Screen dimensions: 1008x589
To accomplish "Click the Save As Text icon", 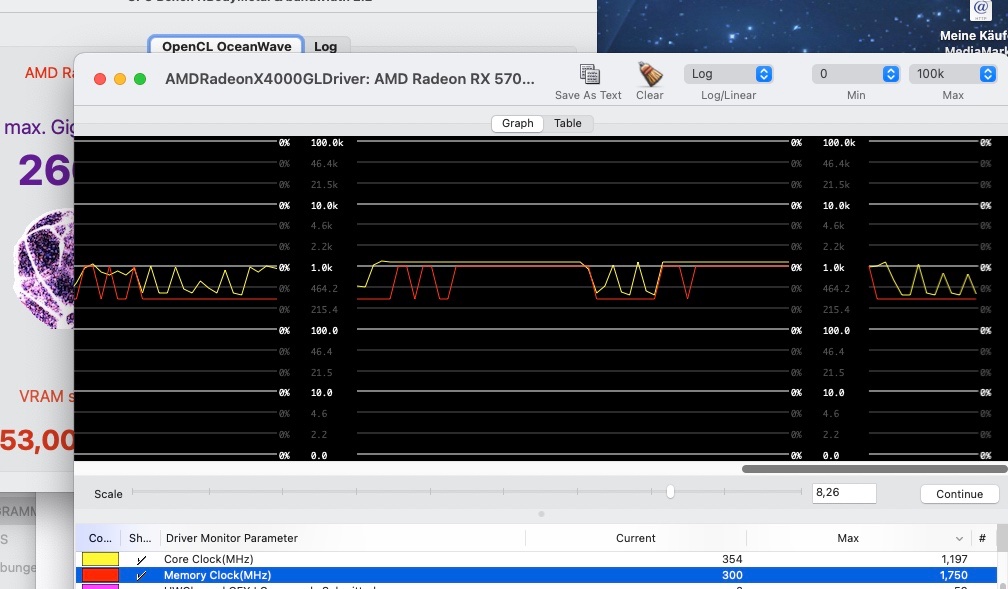I will (x=589, y=75).
